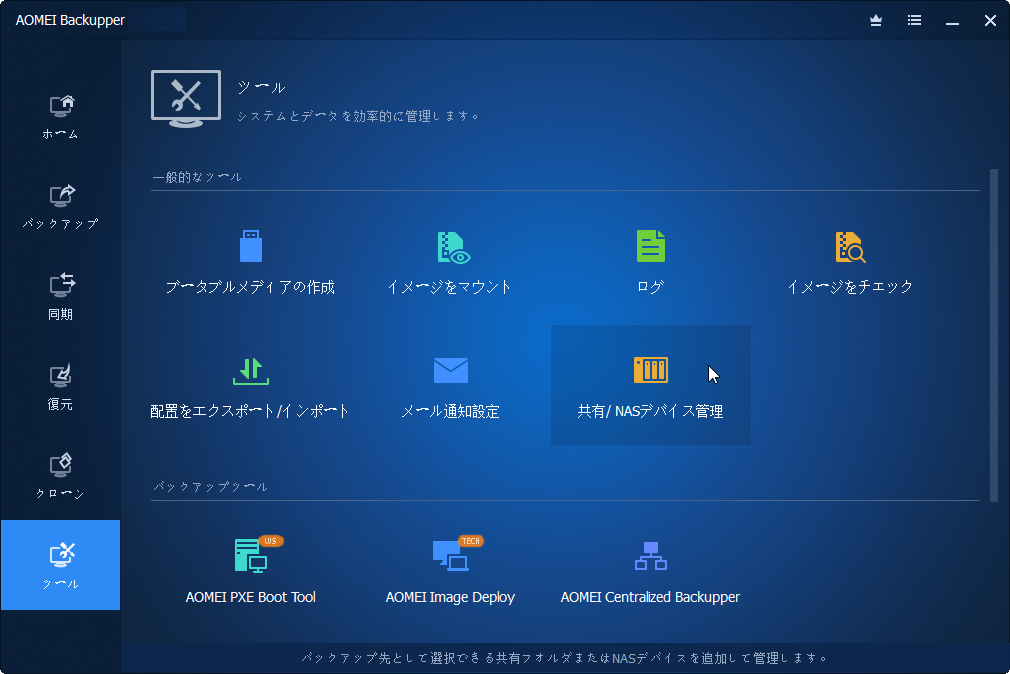Click the 配置をエクスポート/インポート label
This screenshot has height=674, width=1010.
point(250,411)
